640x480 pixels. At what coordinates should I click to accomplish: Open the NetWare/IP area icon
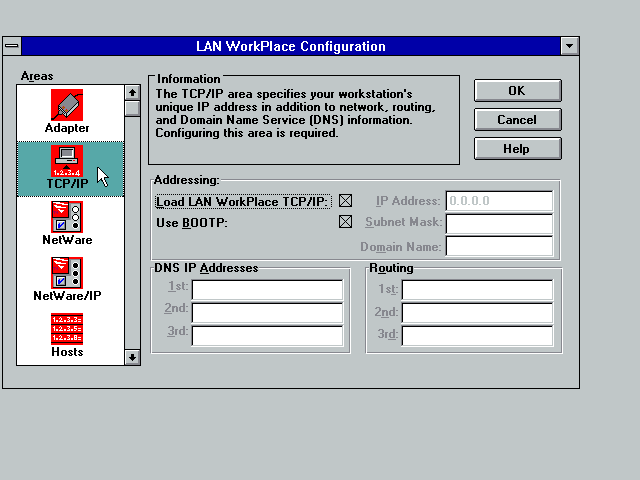pyautogui.click(x=67, y=273)
